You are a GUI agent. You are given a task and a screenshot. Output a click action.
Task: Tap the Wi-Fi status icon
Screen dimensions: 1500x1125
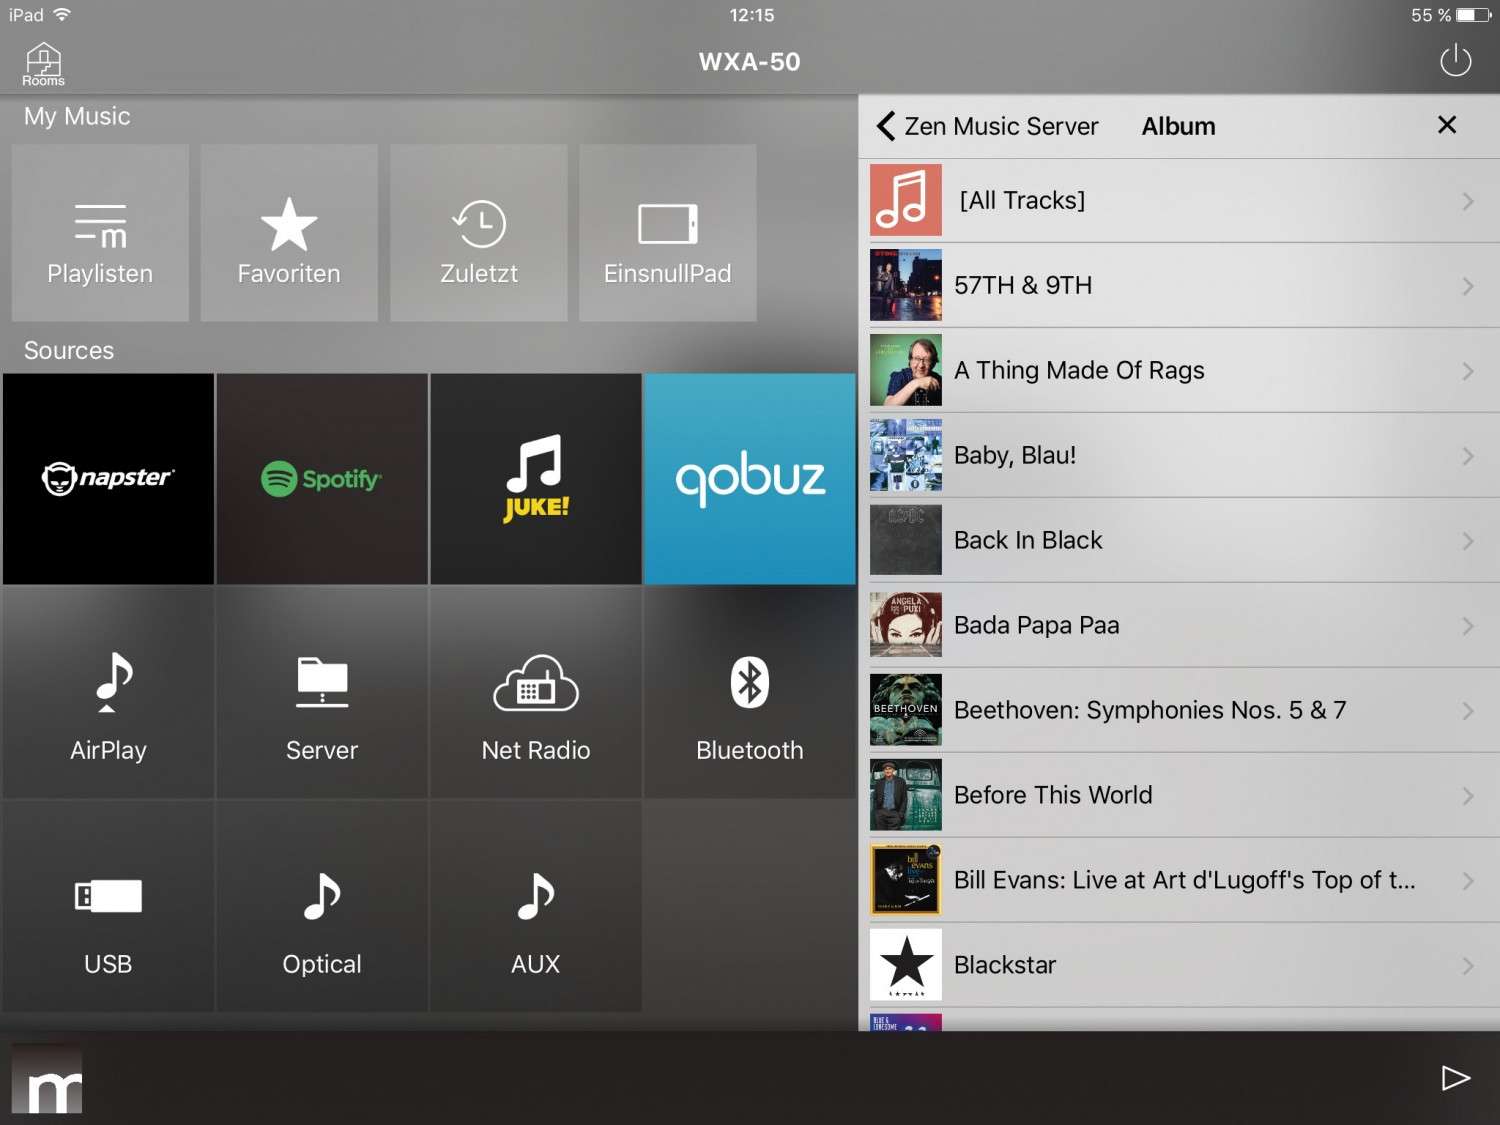point(62,15)
